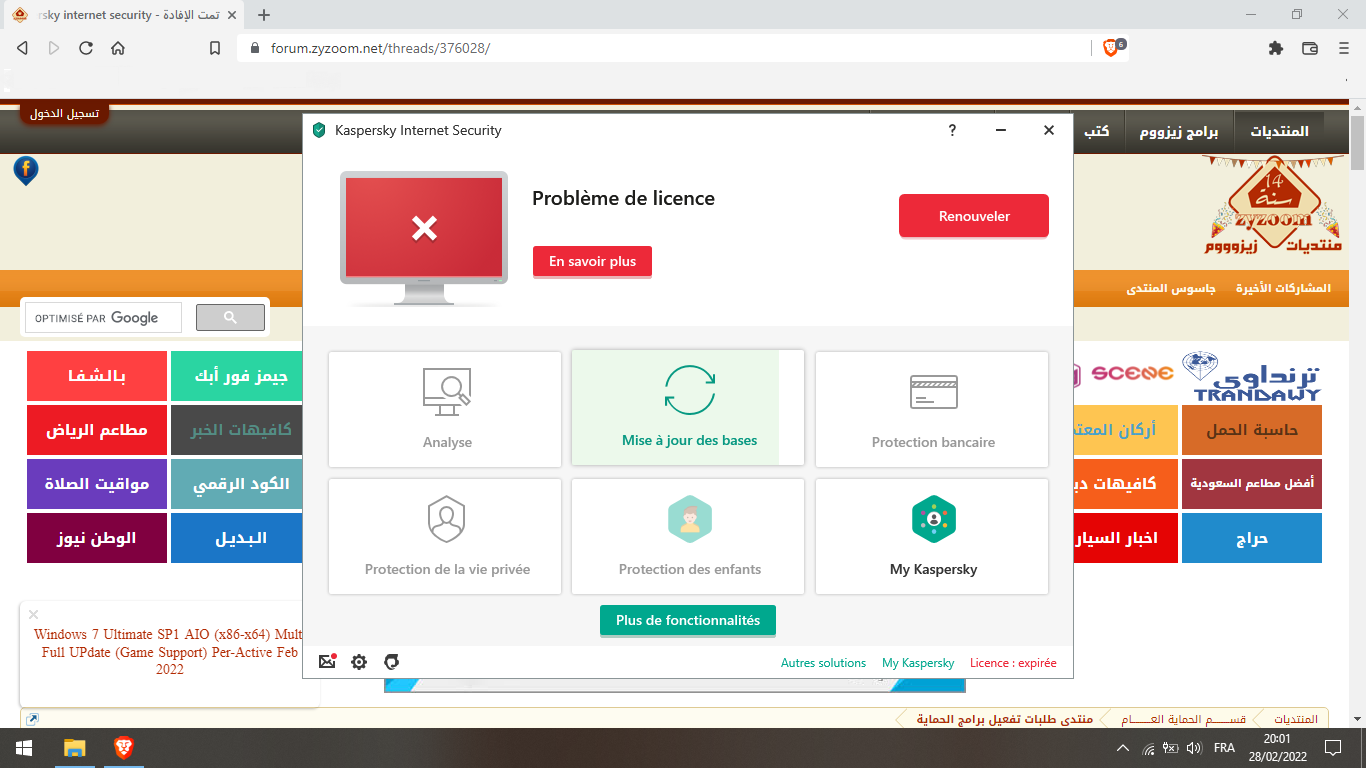Click the تسجيل الدخول login button
The image size is (1366, 768).
(x=64, y=113)
